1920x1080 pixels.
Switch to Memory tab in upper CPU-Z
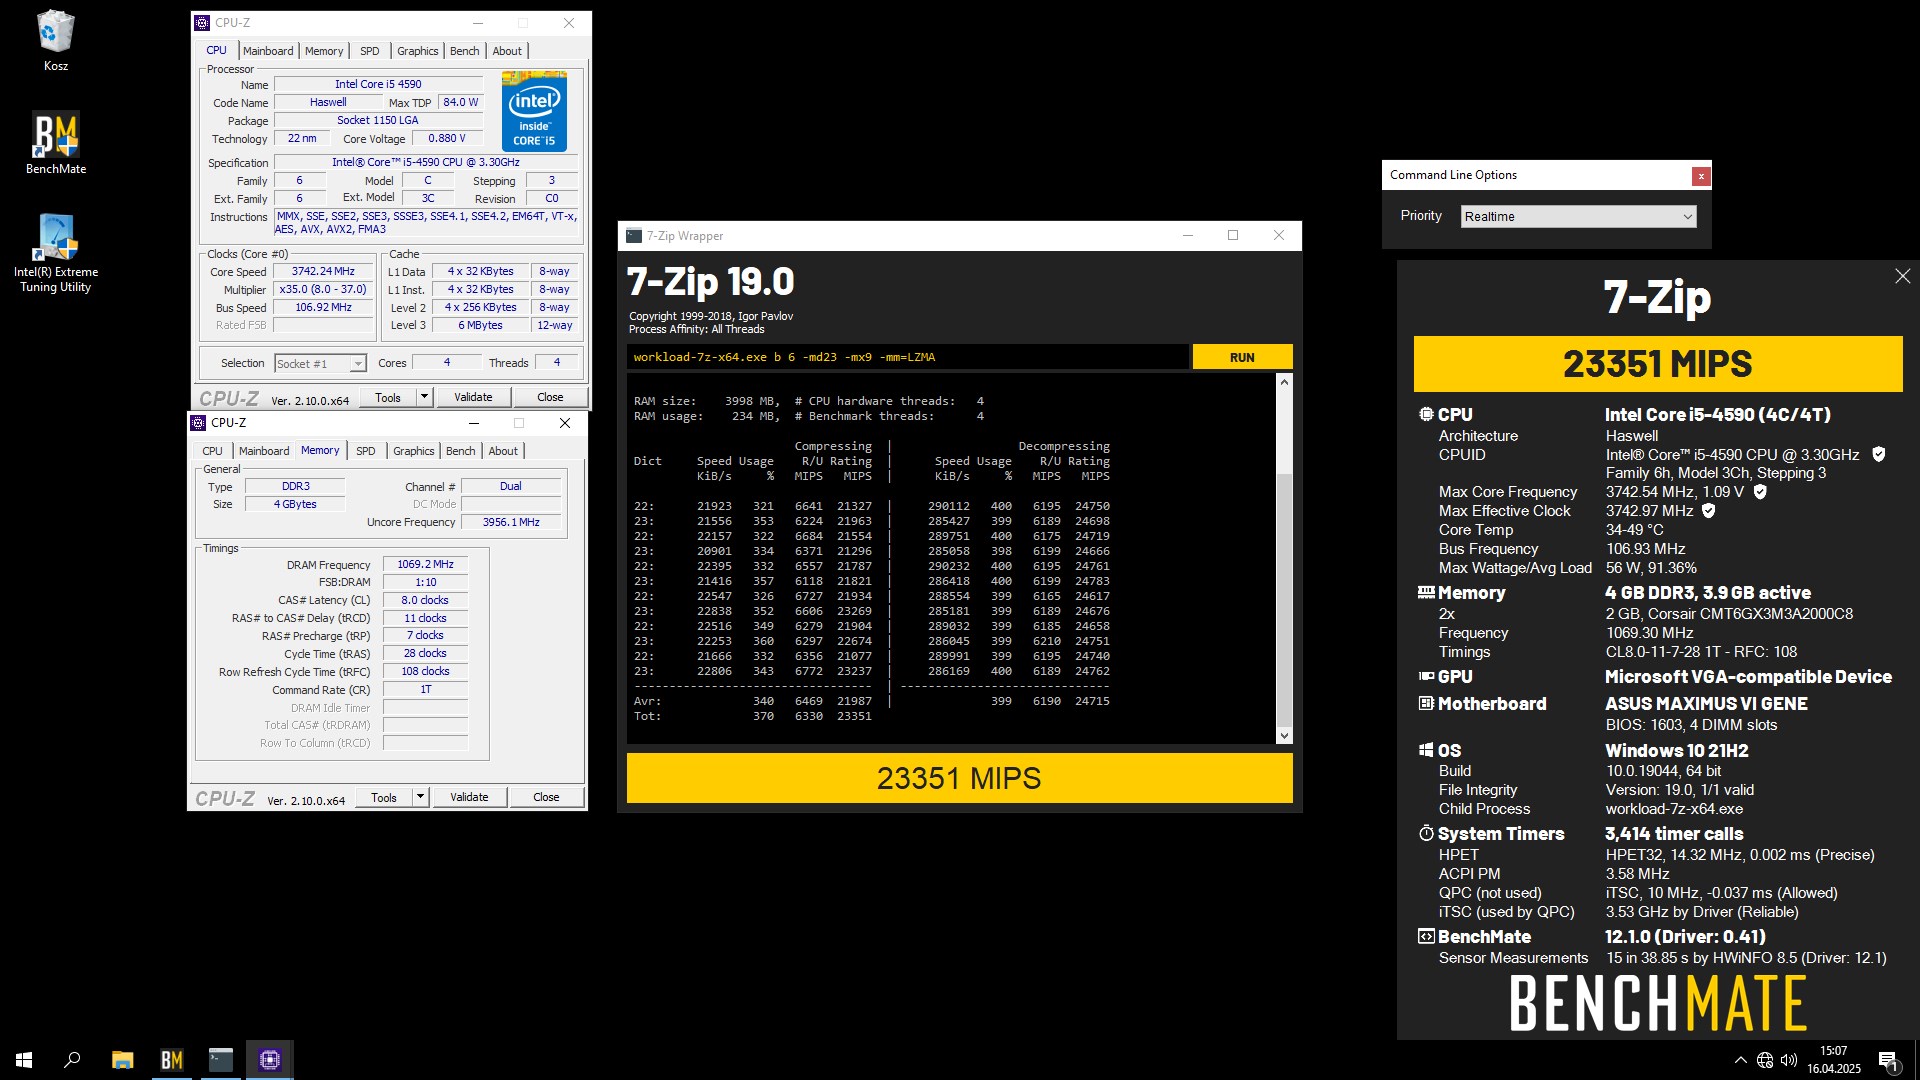(x=324, y=51)
